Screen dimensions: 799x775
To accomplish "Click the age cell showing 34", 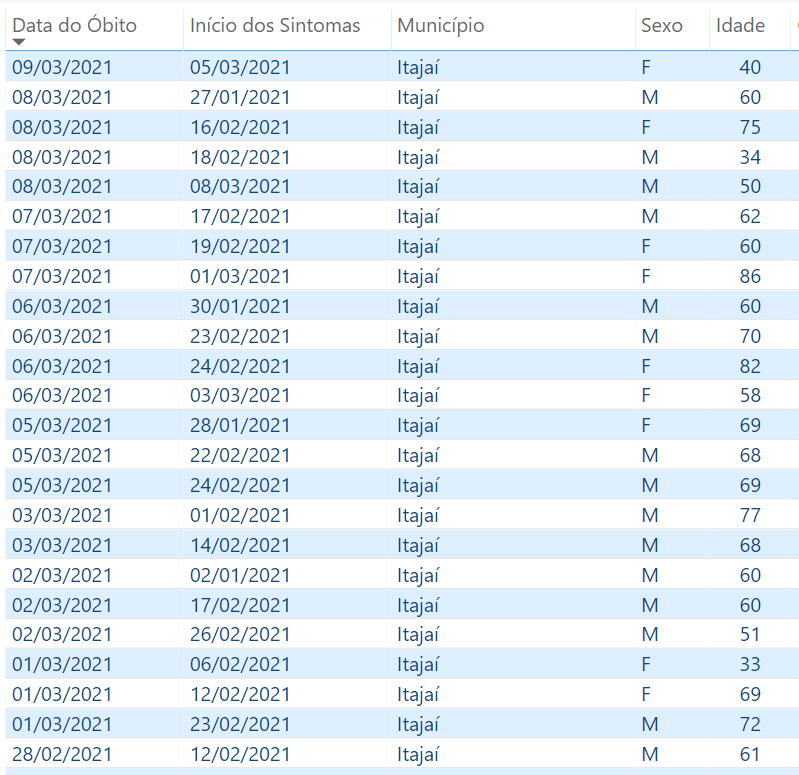I will pos(750,157).
